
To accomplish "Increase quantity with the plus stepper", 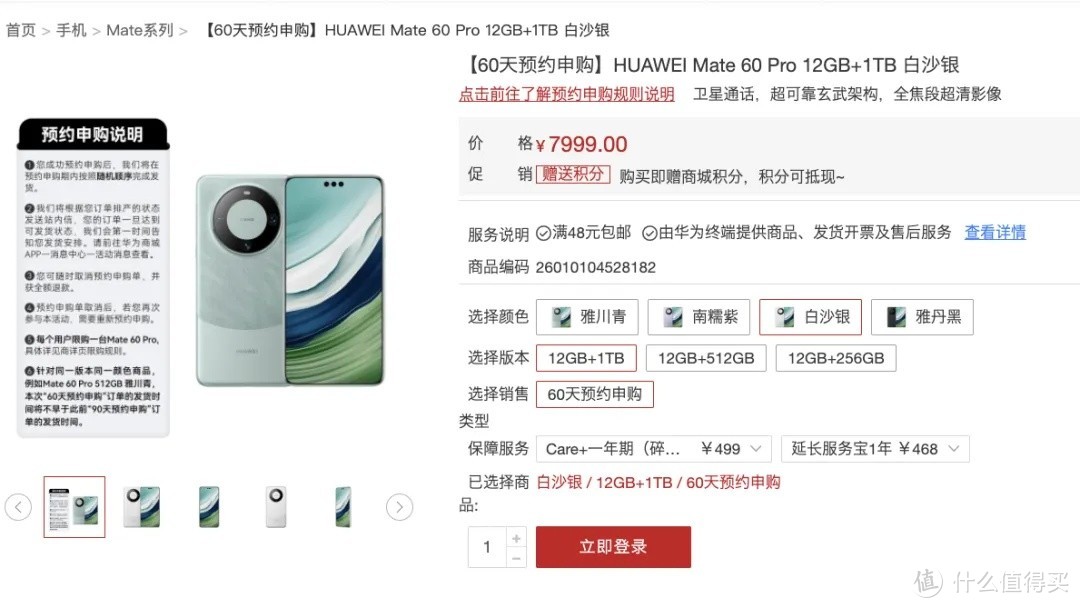I will pyautogui.click(x=517, y=537).
